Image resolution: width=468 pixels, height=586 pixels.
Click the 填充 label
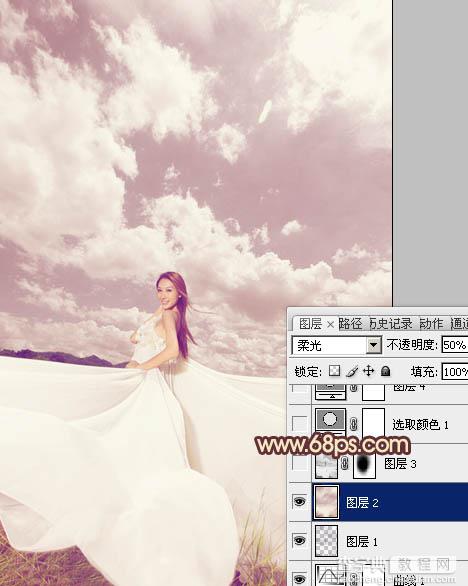point(424,372)
